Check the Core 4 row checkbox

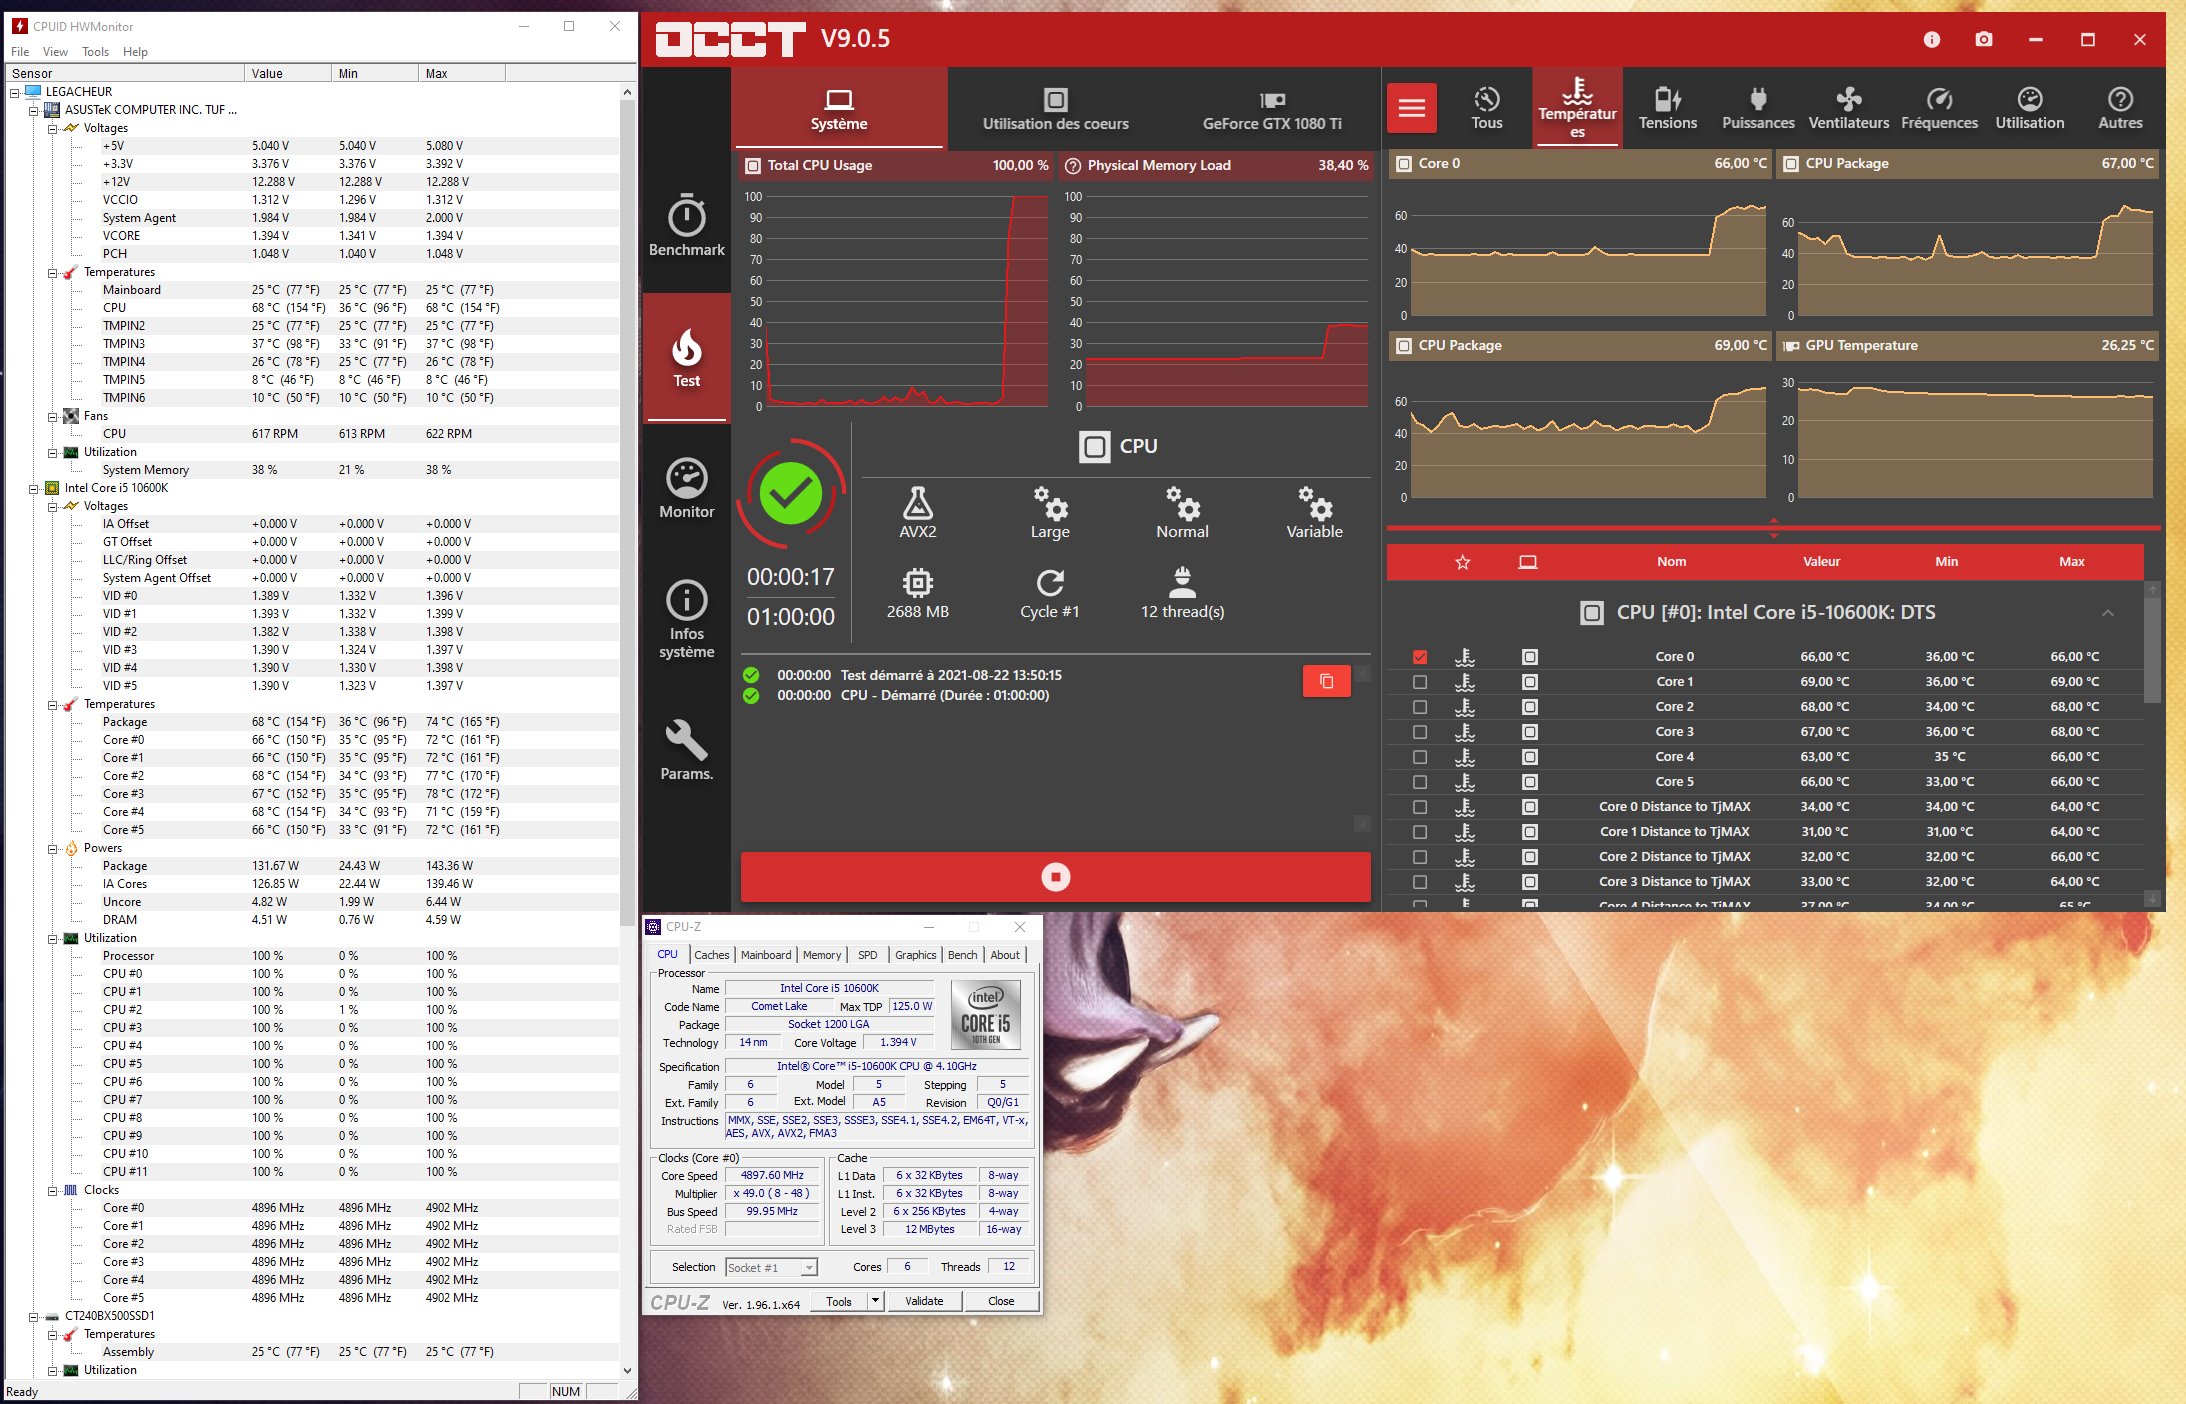(x=1420, y=757)
